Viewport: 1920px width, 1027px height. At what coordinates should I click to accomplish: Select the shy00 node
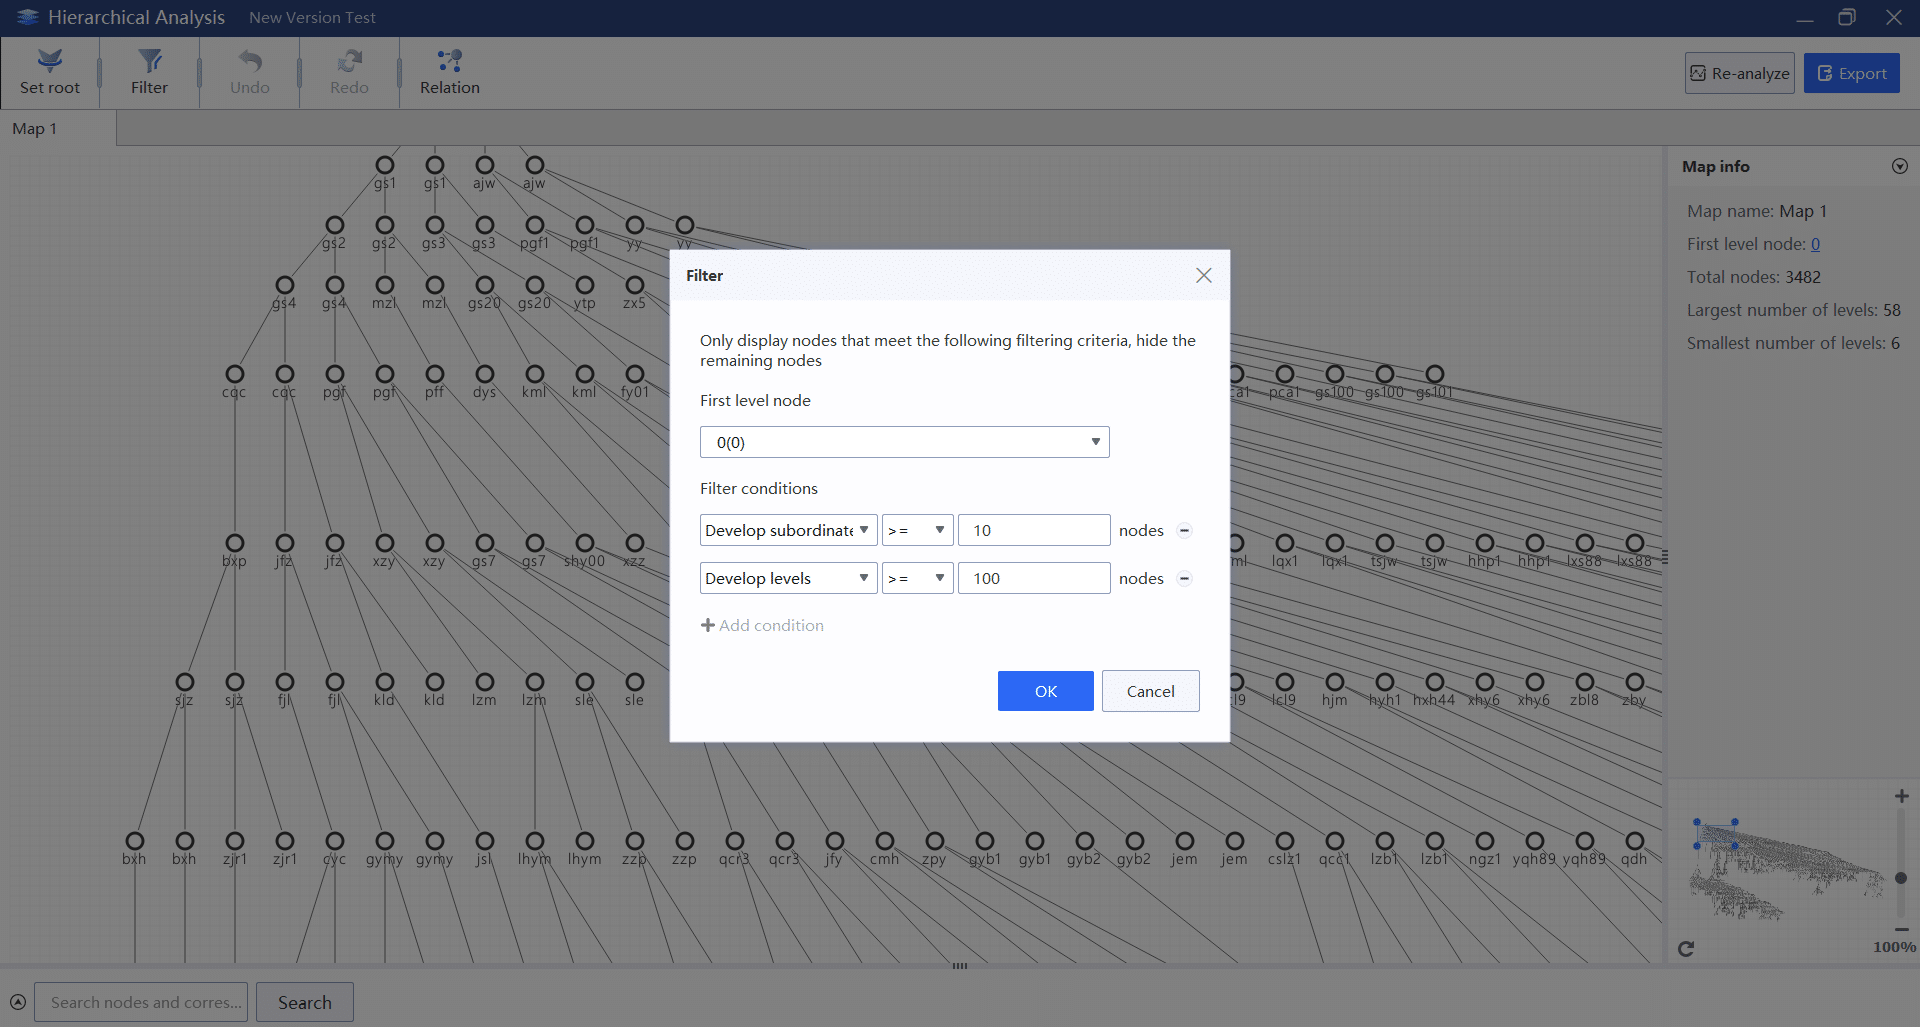585,544
